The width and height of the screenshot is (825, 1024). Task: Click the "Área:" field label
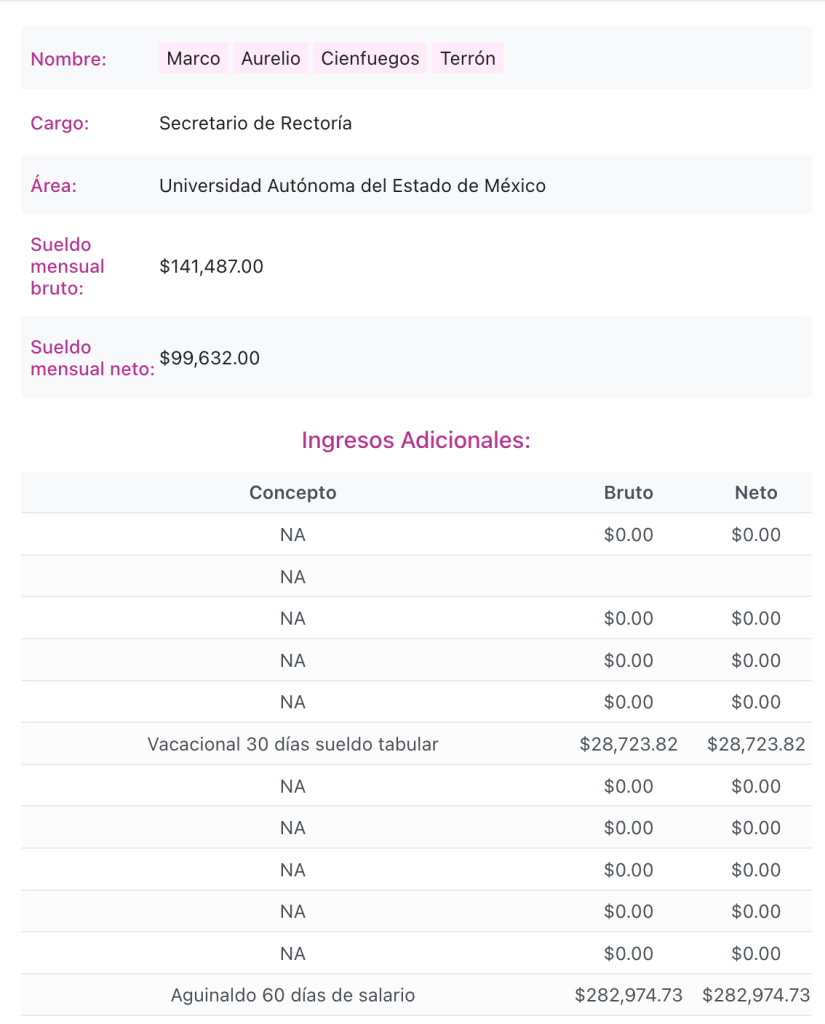[54, 186]
